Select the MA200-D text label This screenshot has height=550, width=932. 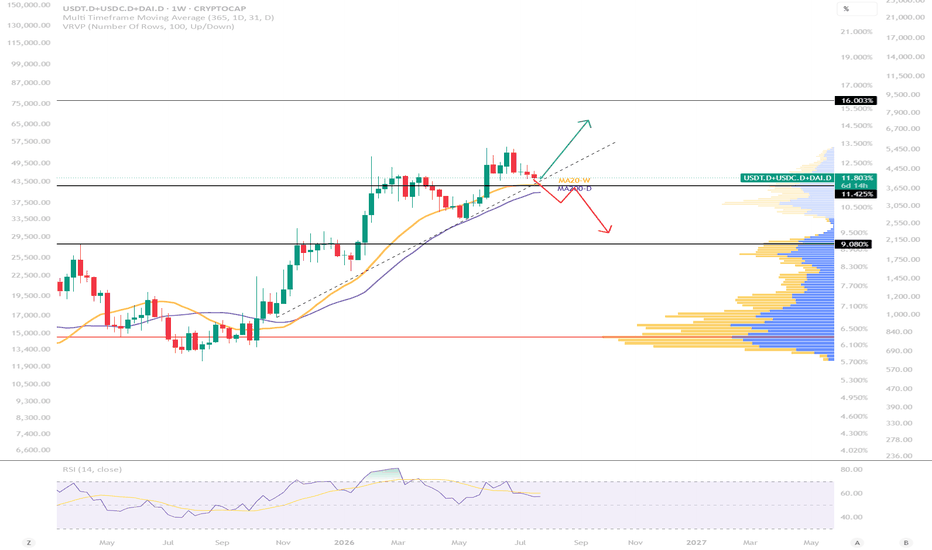574,188
